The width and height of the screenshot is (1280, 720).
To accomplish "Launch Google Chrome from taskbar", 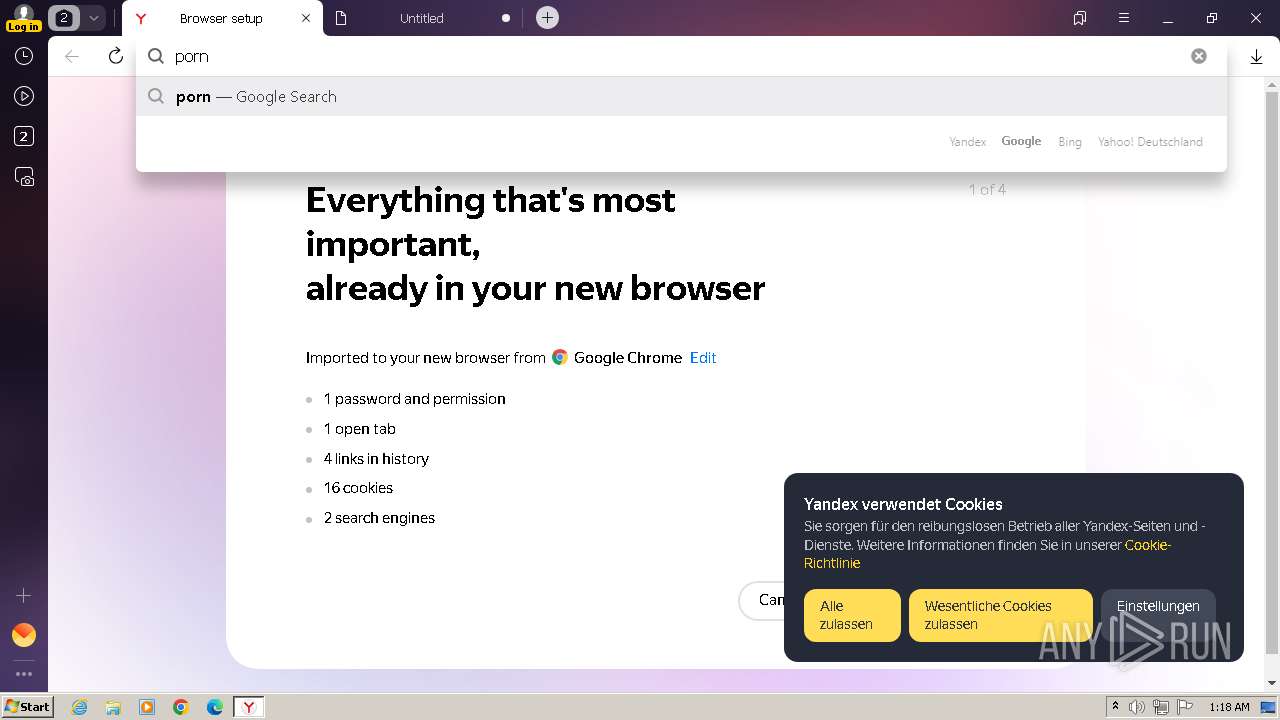I will coord(181,707).
